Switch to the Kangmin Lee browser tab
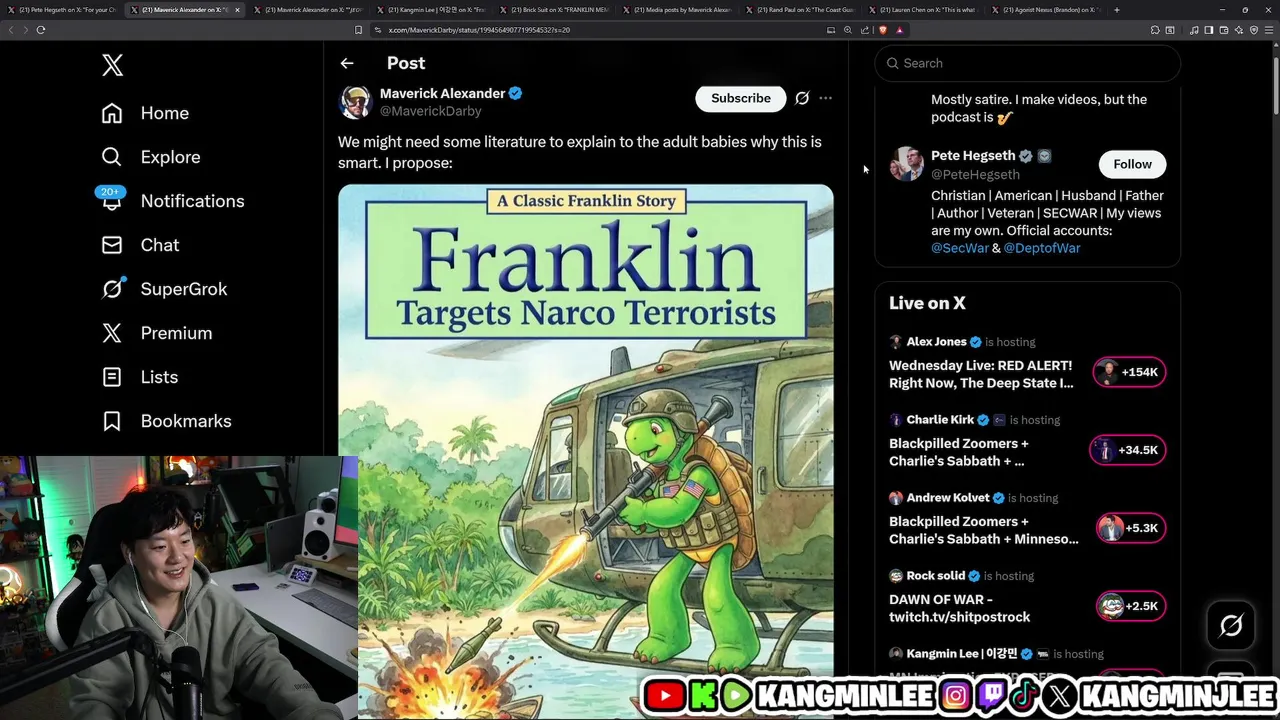1280x720 pixels. [430, 10]
